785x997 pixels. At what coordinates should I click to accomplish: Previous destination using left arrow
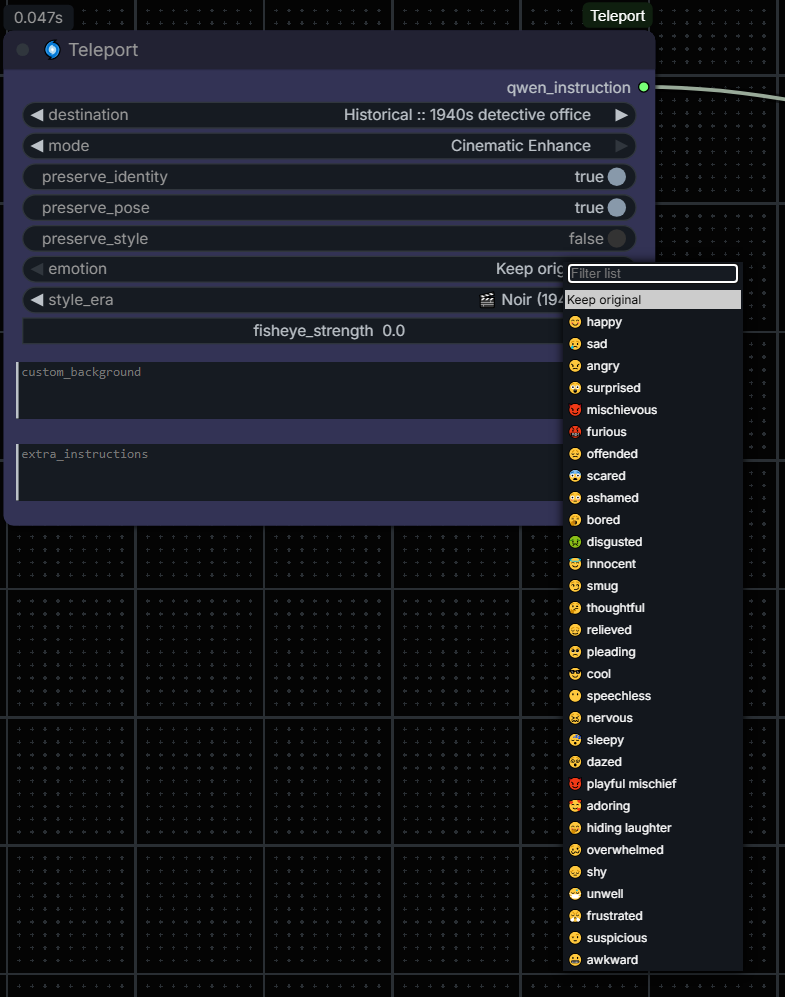point(37,115)
